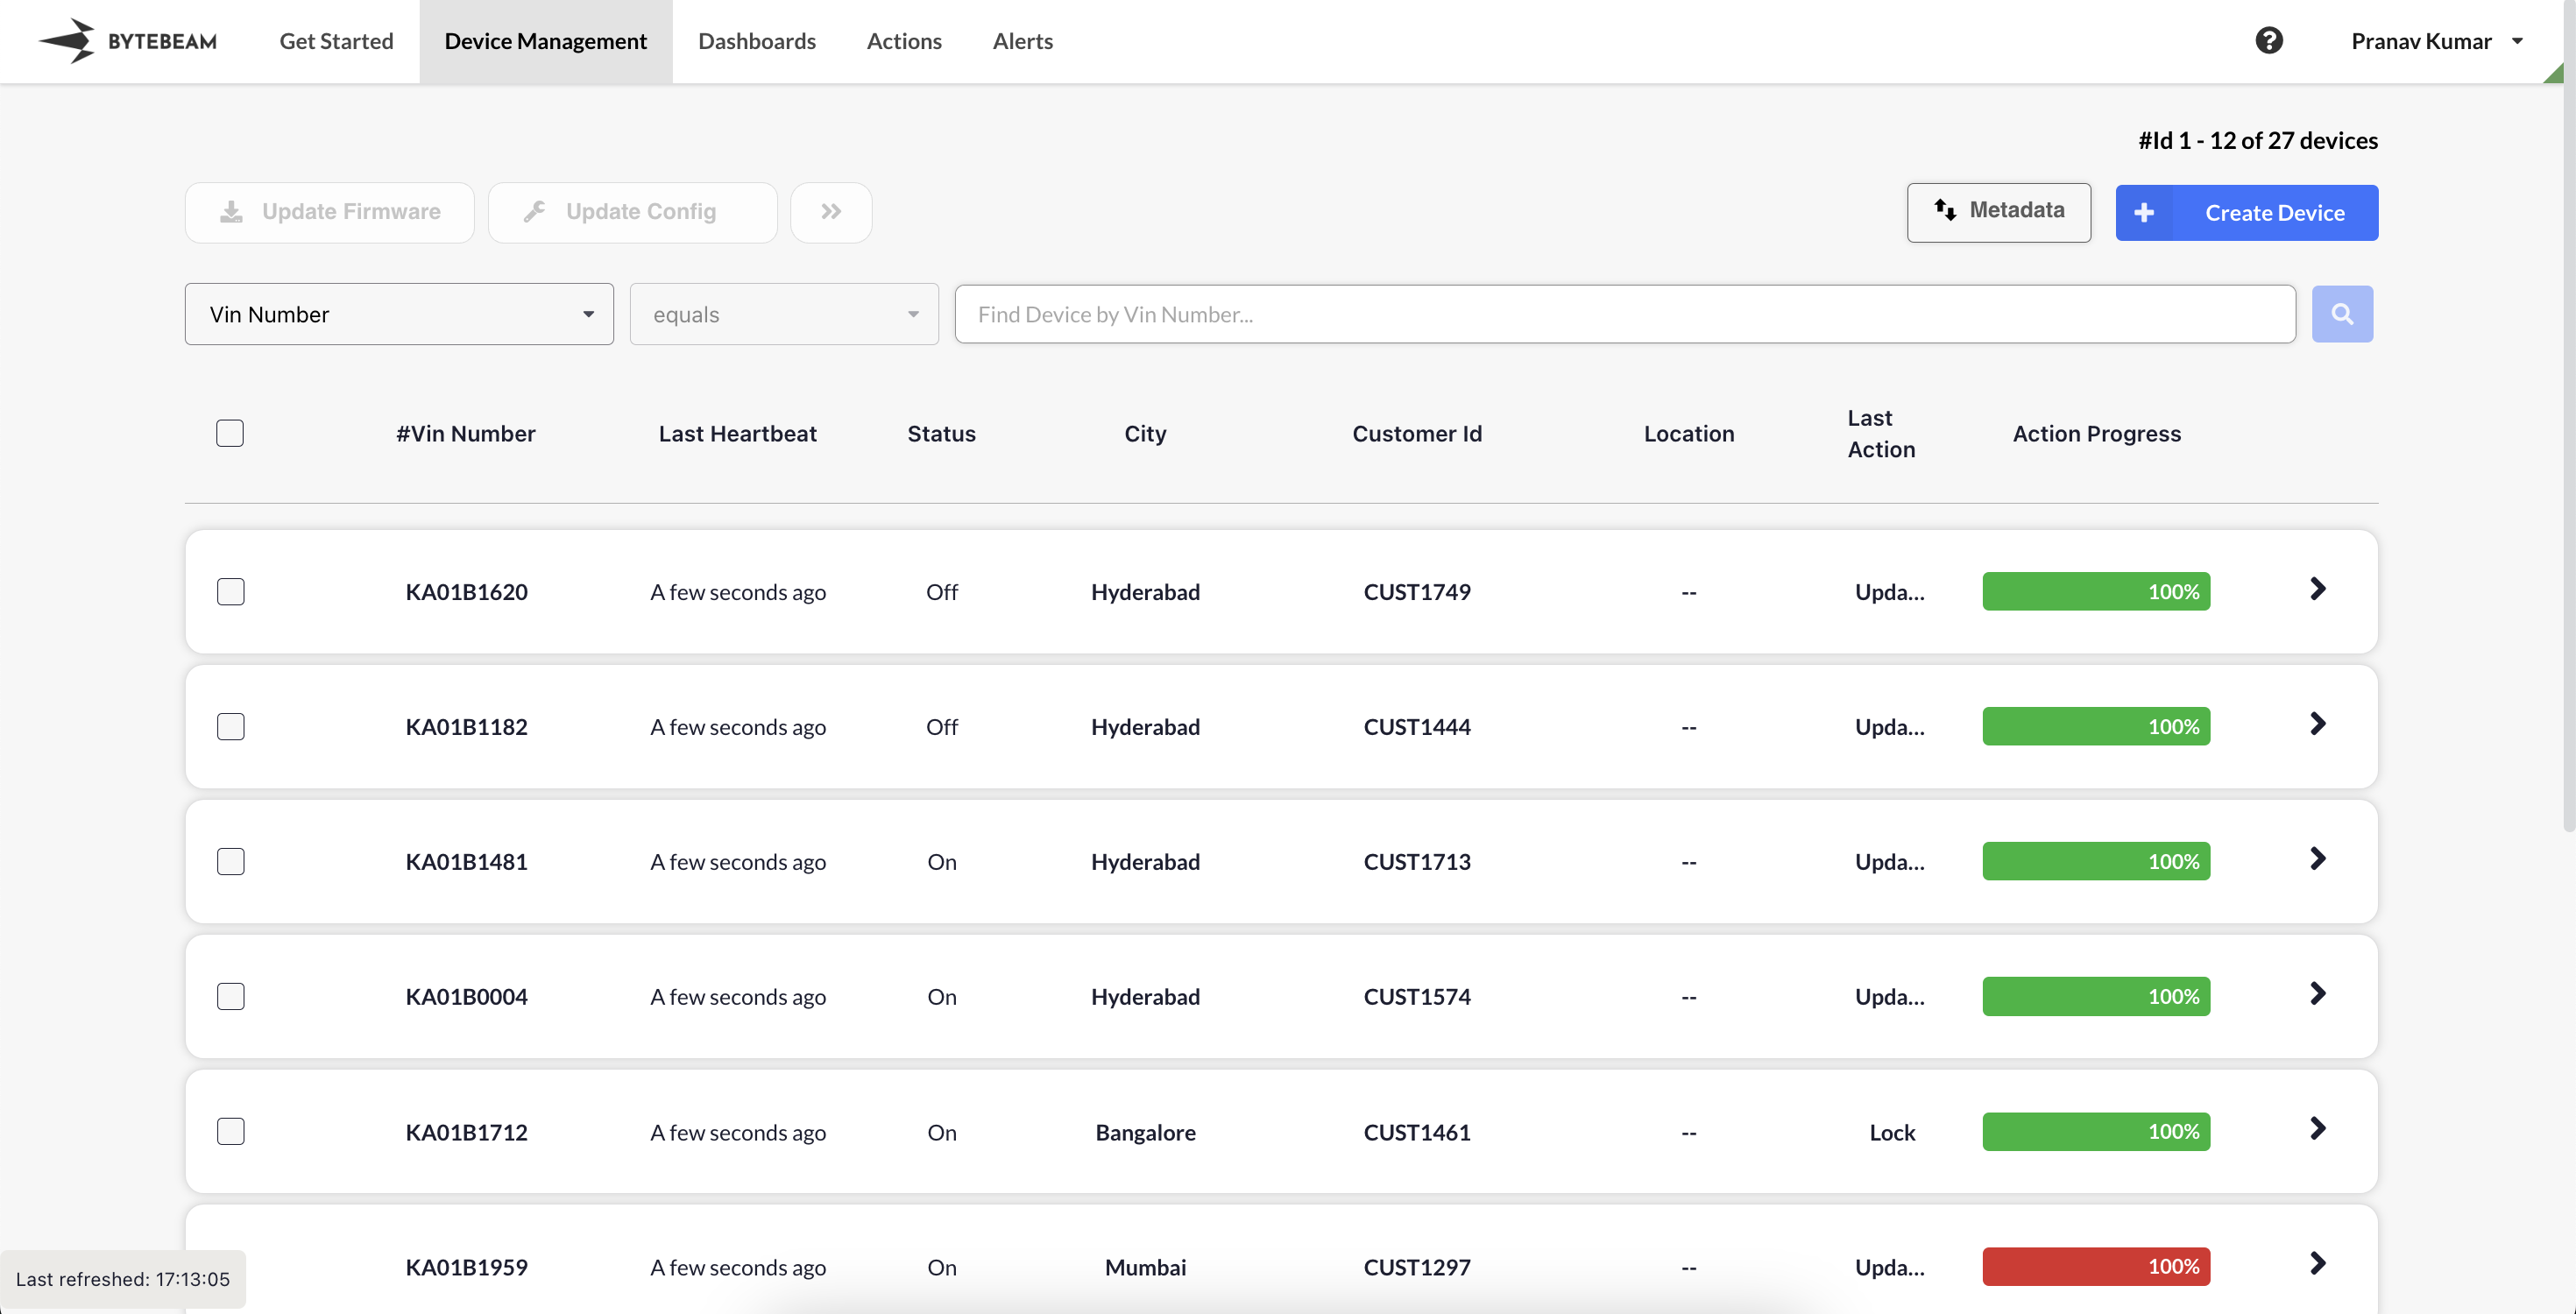This screenshot has width=2576, height=1314.
Task: Click the Metadata button
Action: pyautogui.click(x=1998, y=212)
